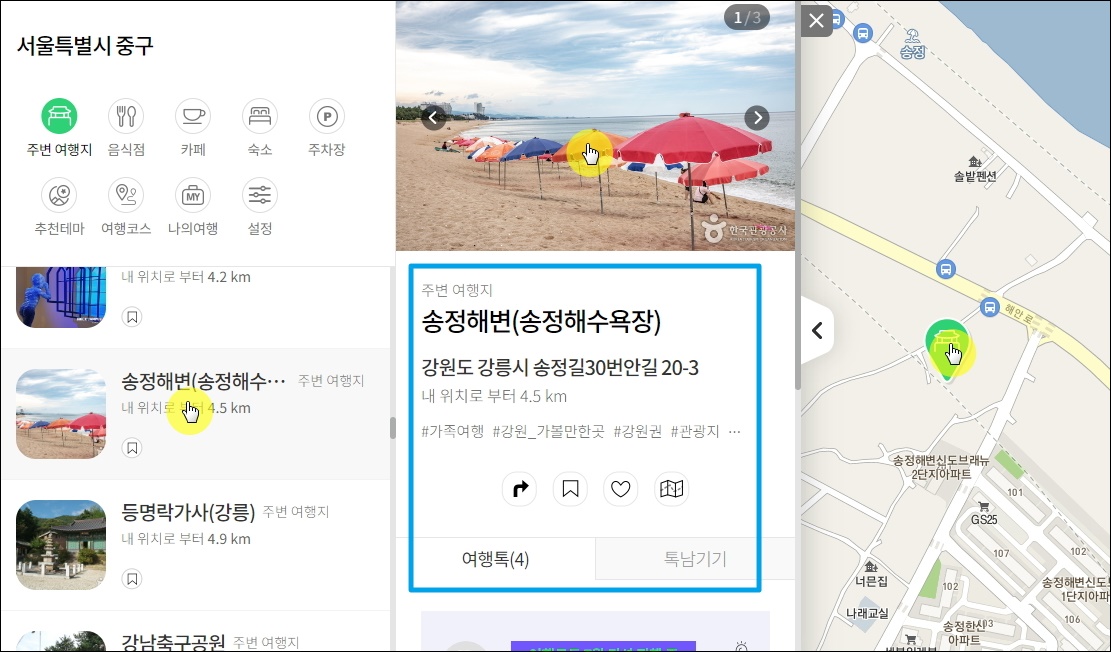Viewport: 1111px width, 652px height.
Task: Click the bus stop marker near 해안로
Action: (x=990, y=308)
